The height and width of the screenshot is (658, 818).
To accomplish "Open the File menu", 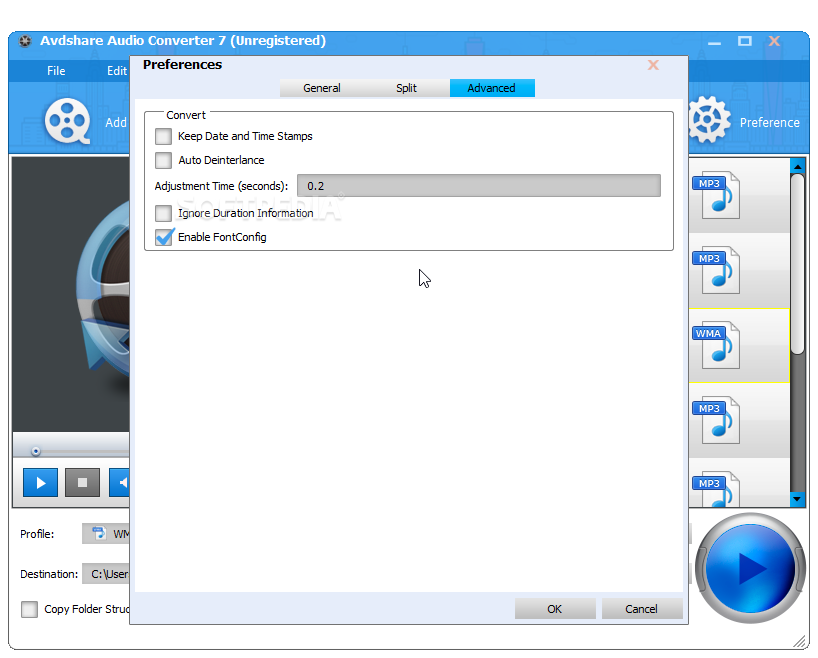I will (56, 71).
